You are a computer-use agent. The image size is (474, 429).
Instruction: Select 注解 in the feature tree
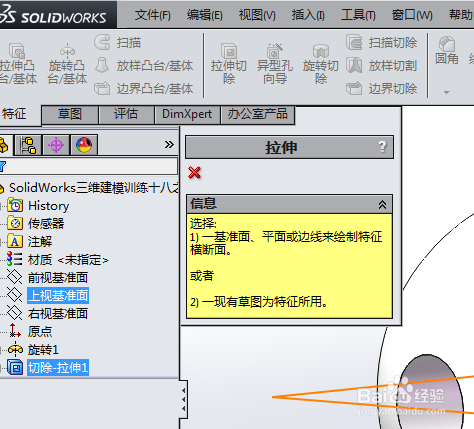coord(40,241)
